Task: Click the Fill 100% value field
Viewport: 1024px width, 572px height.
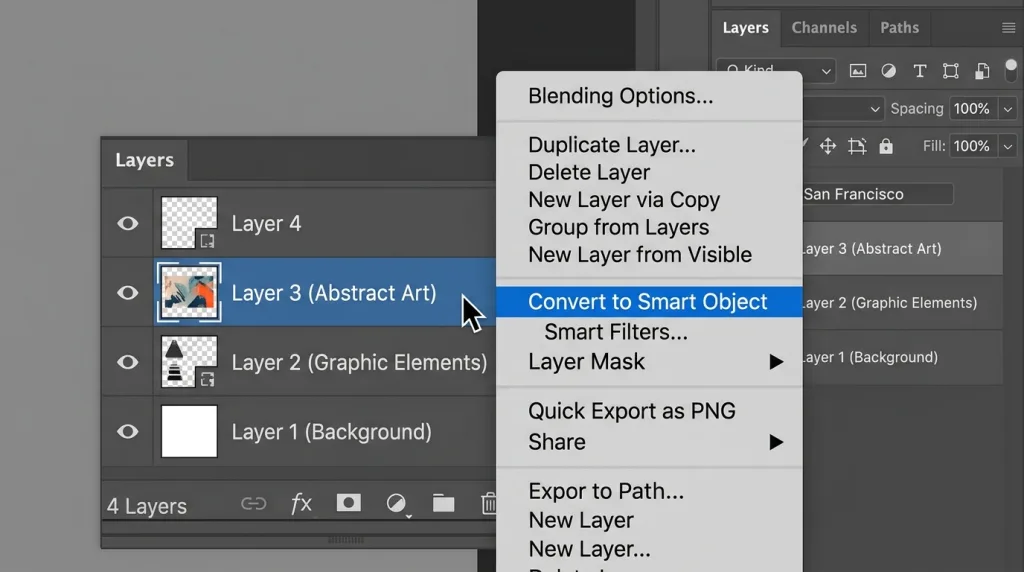Action: coord(973,146)
